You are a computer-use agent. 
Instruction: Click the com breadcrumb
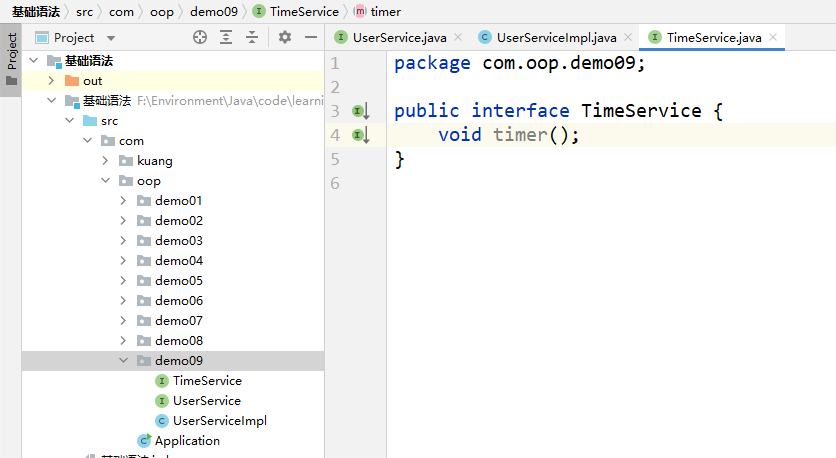122,12
